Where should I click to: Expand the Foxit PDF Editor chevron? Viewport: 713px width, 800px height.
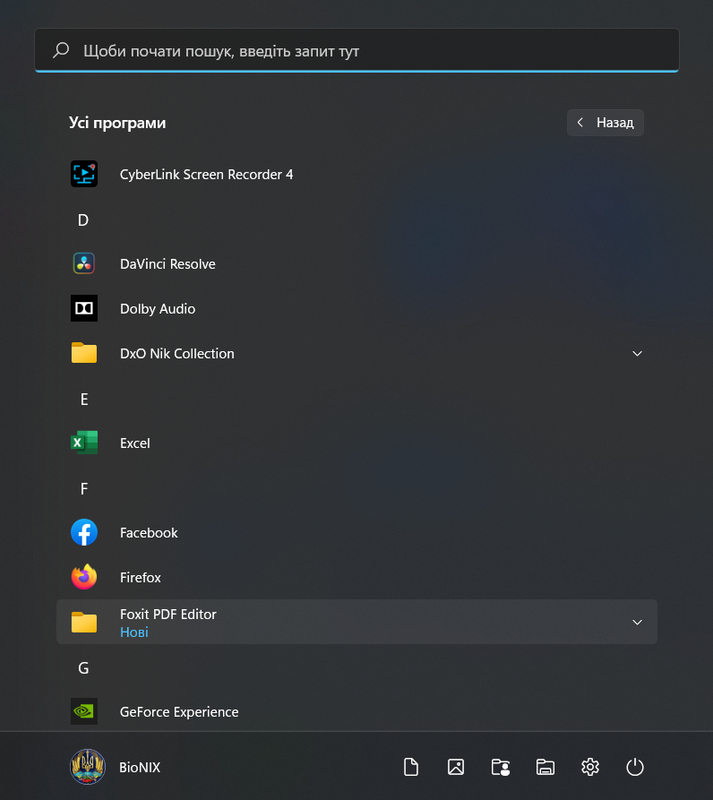point(637,622)
